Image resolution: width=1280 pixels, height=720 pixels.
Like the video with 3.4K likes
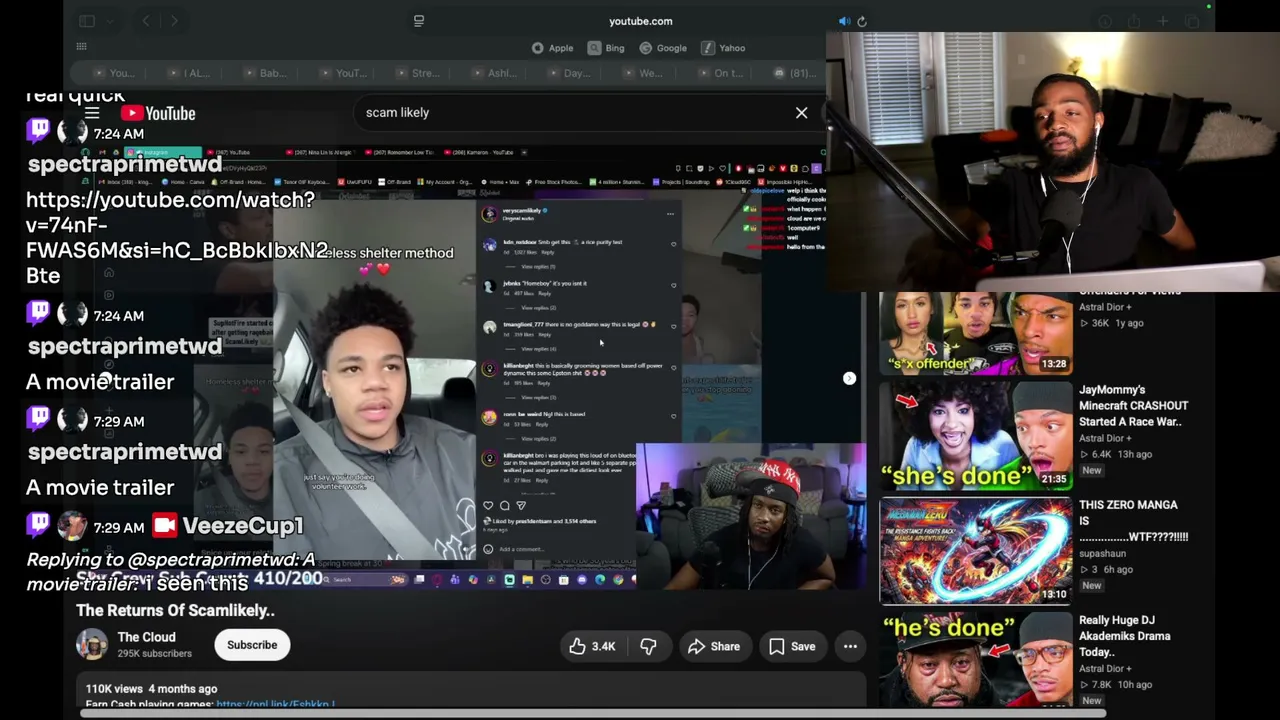coord(592,646)
